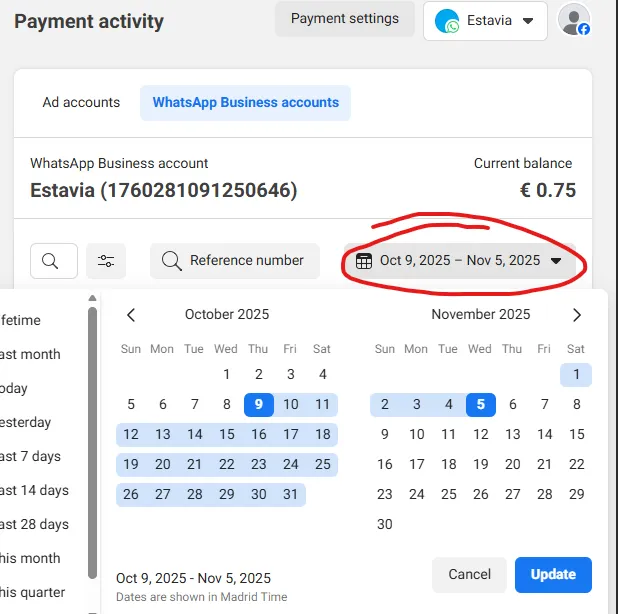Advance calendar to next month
Viewport: 618px width, 614px height.
pyautogui.click(x=576, y=315)
